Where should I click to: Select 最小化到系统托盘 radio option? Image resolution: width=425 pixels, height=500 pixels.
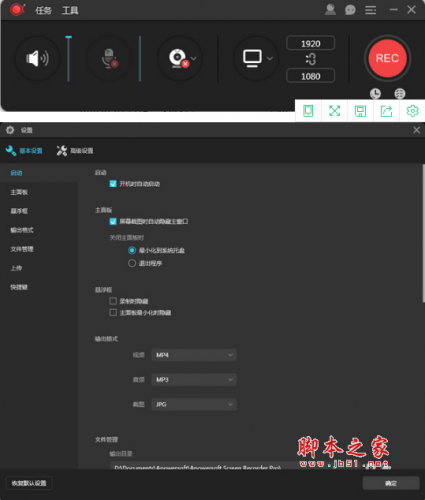(132, 250)
